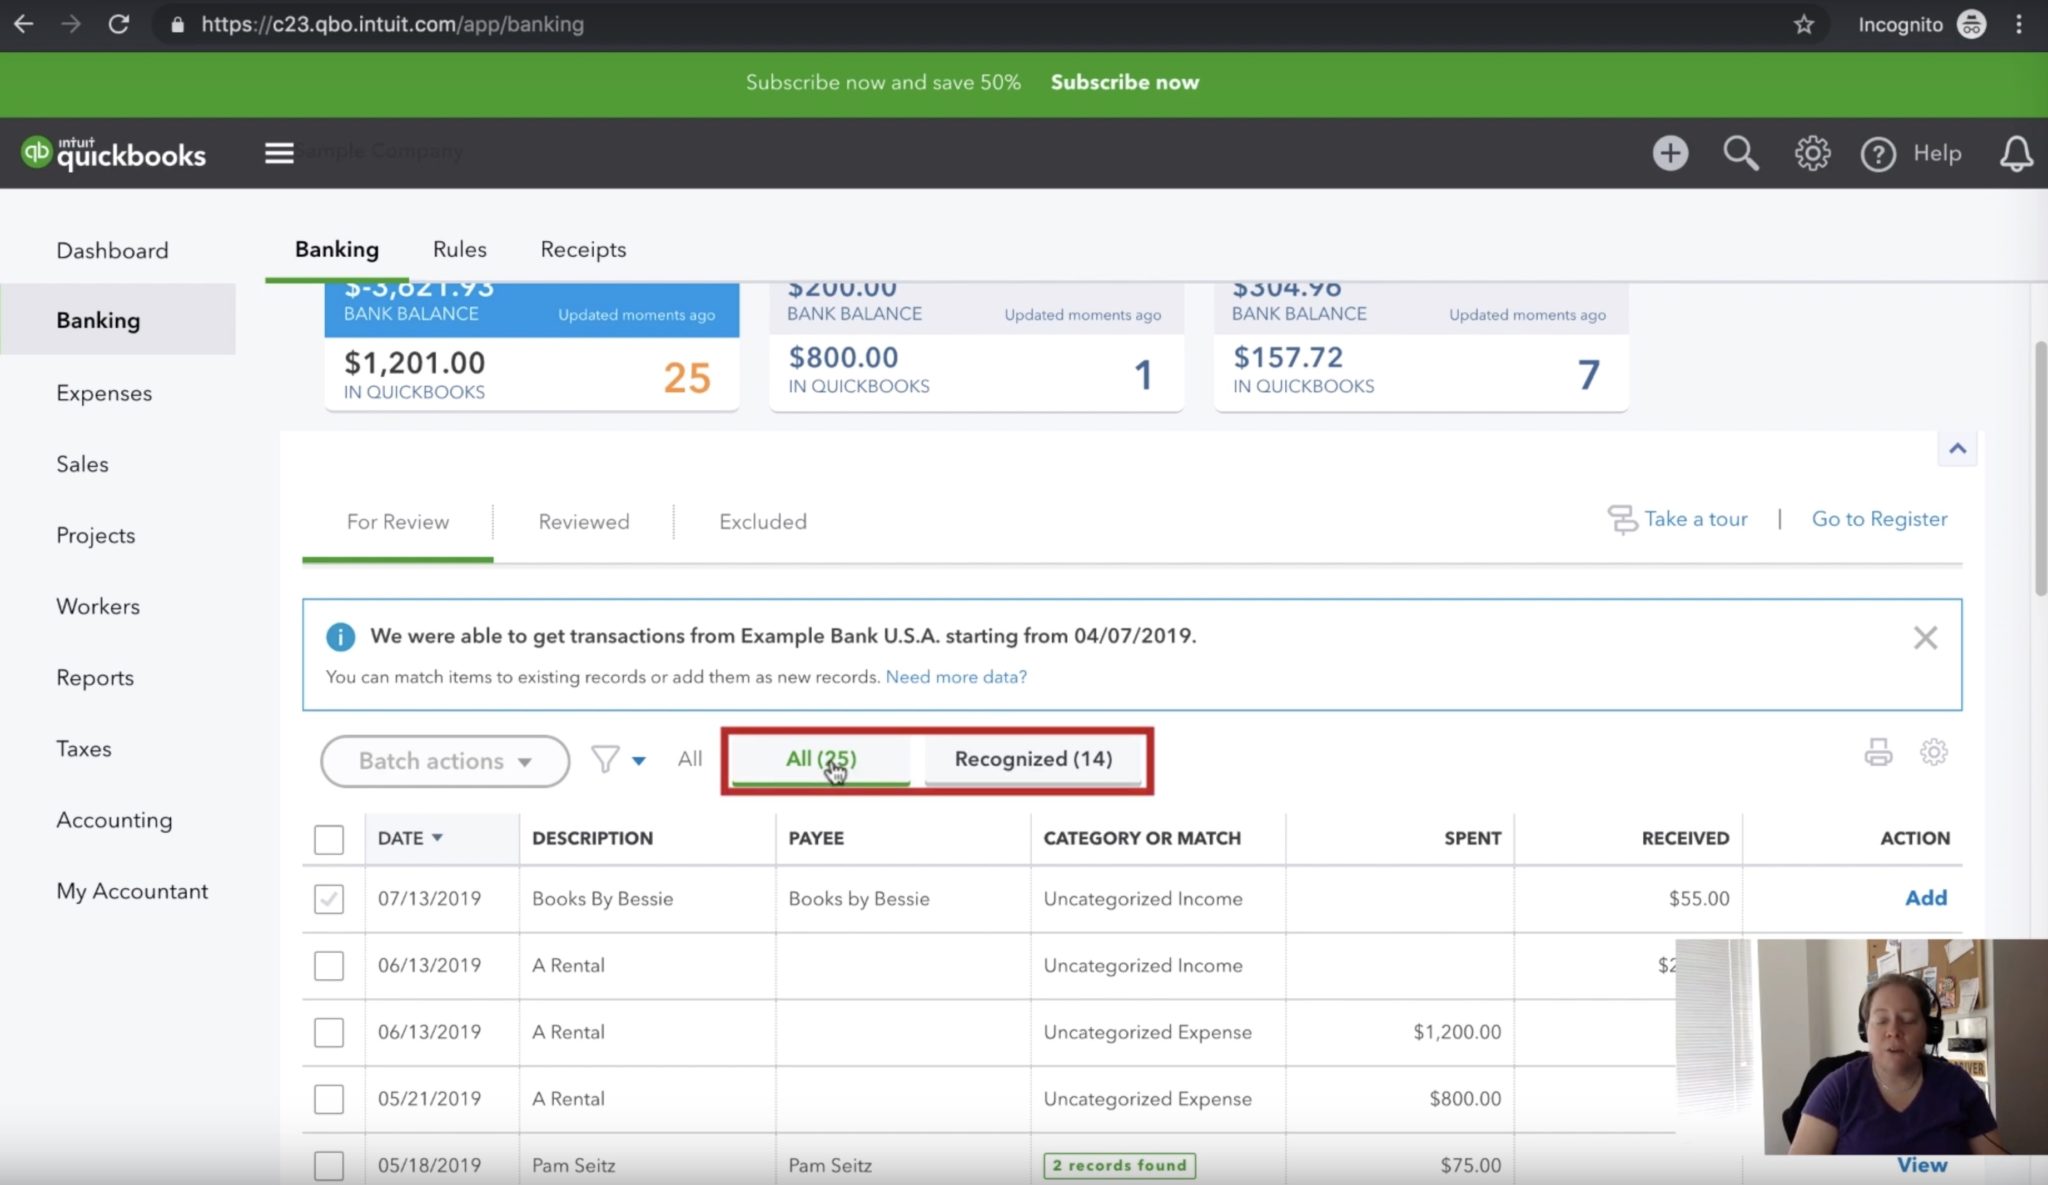Check the A Rental $1,200.00 row checkbox
This screenshot has width=2048, height=1185.
[329, 1032]
